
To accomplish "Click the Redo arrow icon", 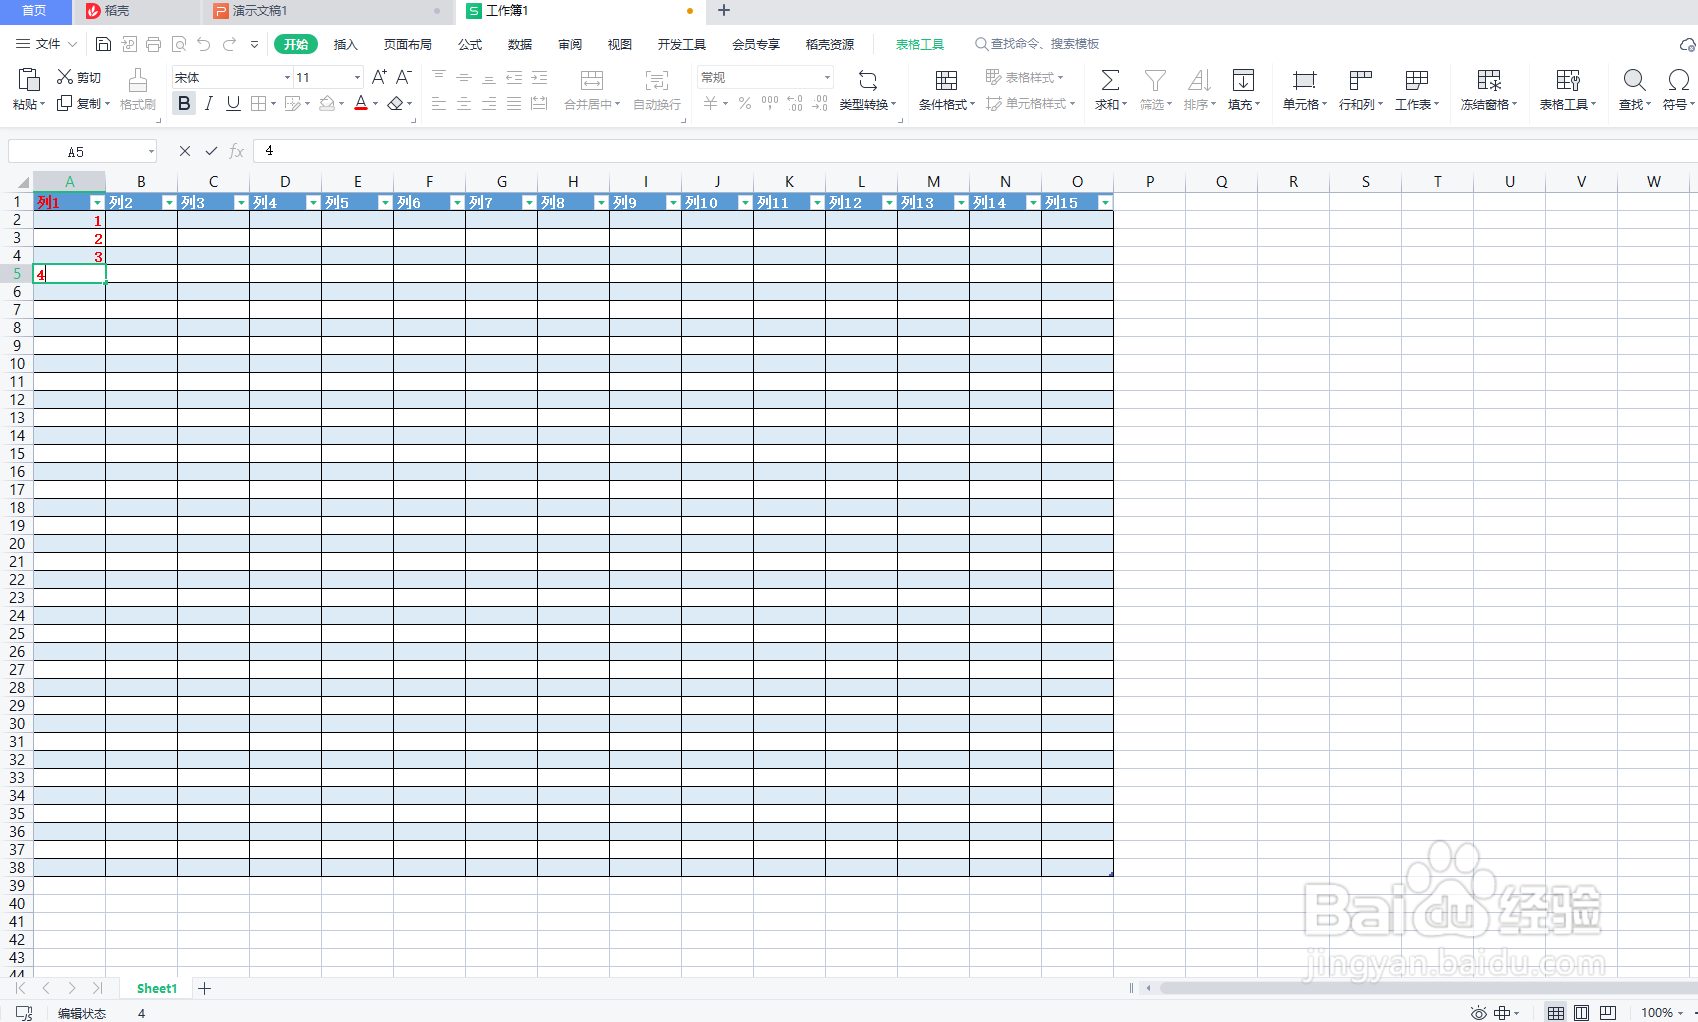I will coord(229,44).
